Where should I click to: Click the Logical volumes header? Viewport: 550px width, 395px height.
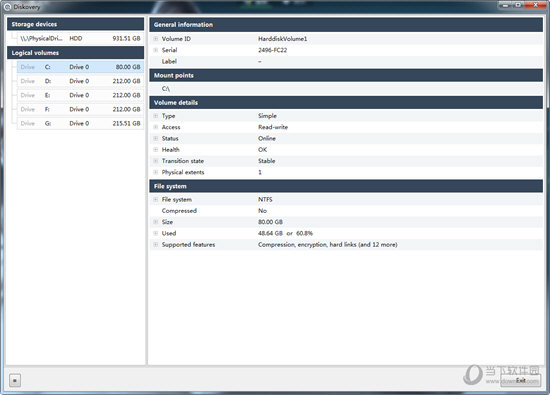(75, 53)
